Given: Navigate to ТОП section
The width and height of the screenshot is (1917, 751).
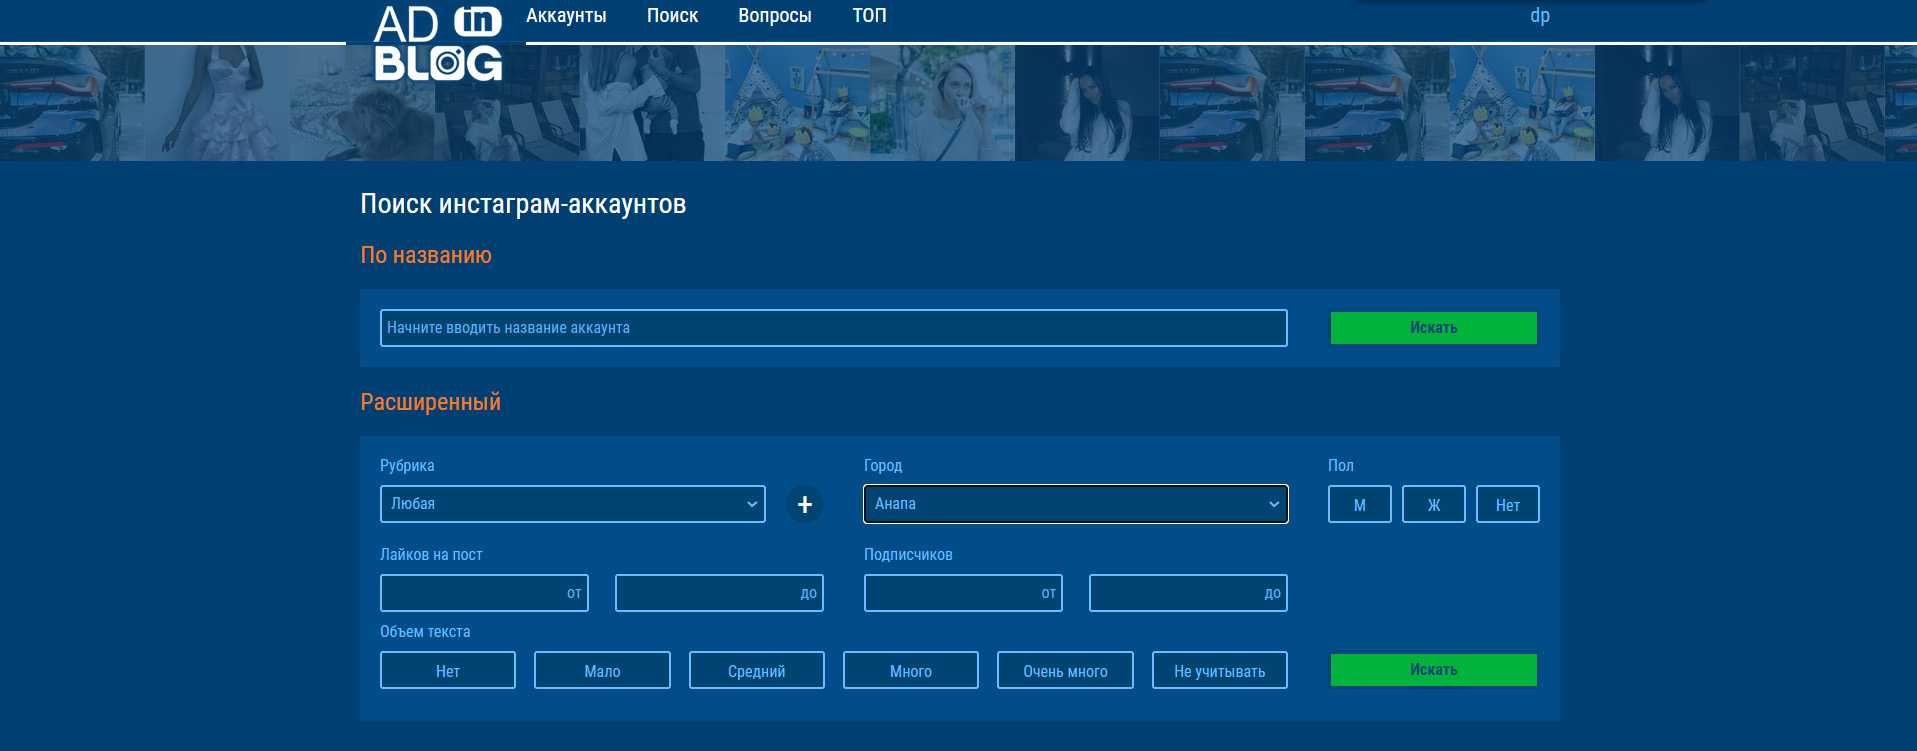Looking at the screenshot, I should coord(869,16).
